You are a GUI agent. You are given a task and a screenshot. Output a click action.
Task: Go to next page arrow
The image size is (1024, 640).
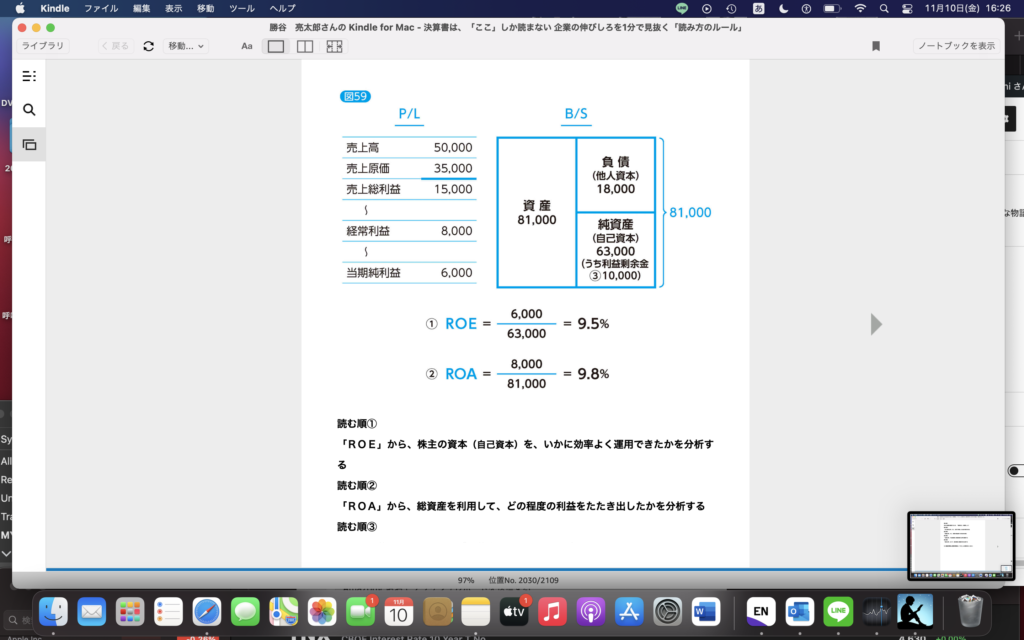pos(876,324)
